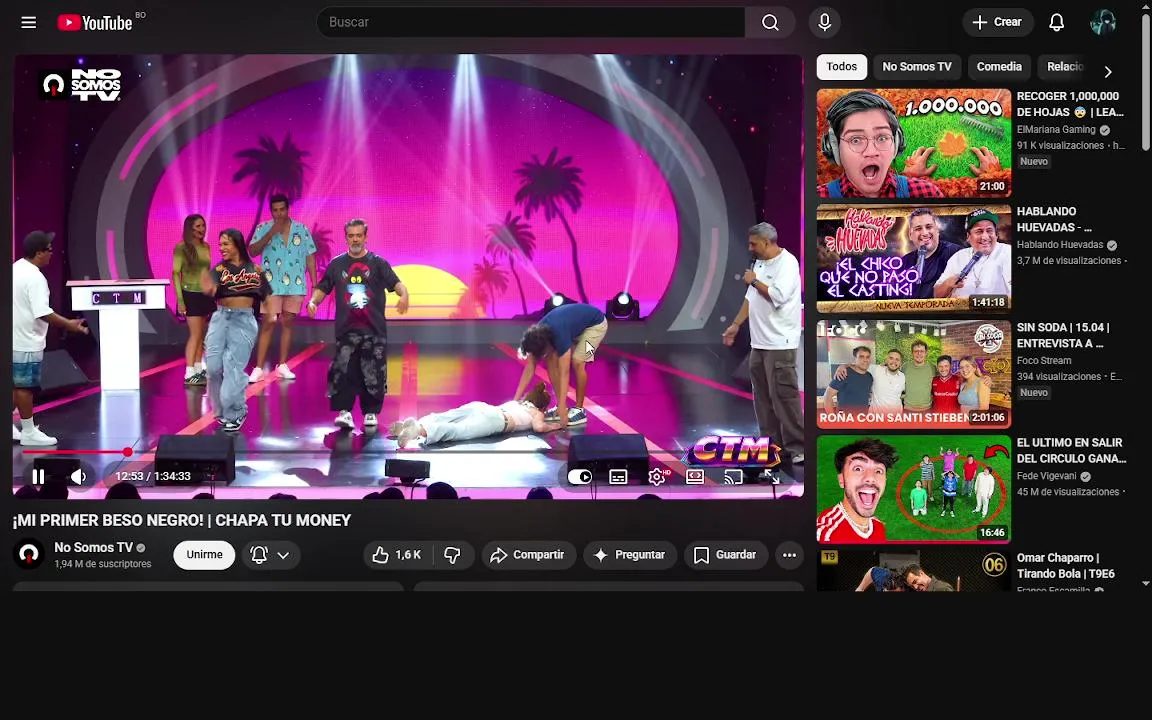Dislike the video
This screenshot has width=1152, height=720.
coord(453,555)
